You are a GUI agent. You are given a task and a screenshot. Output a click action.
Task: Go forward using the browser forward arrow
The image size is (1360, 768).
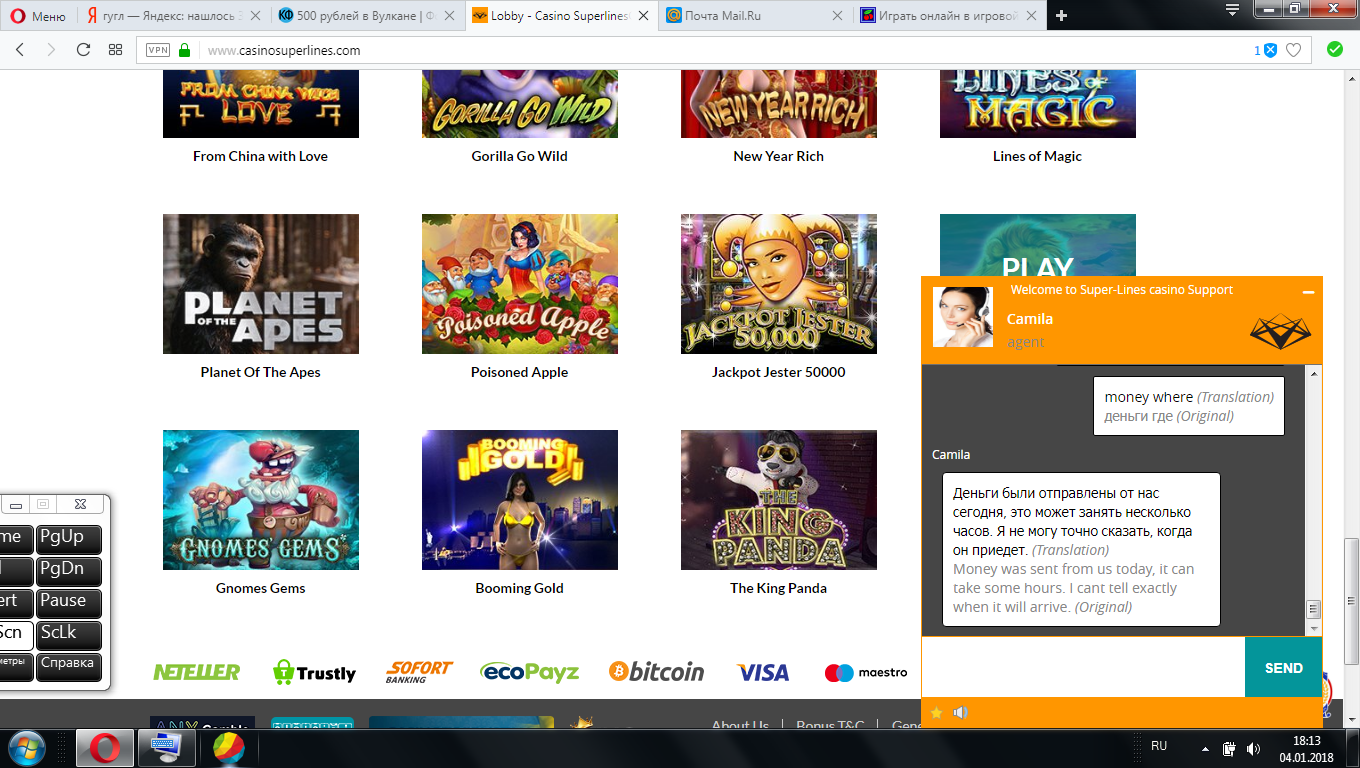point(51,50)
